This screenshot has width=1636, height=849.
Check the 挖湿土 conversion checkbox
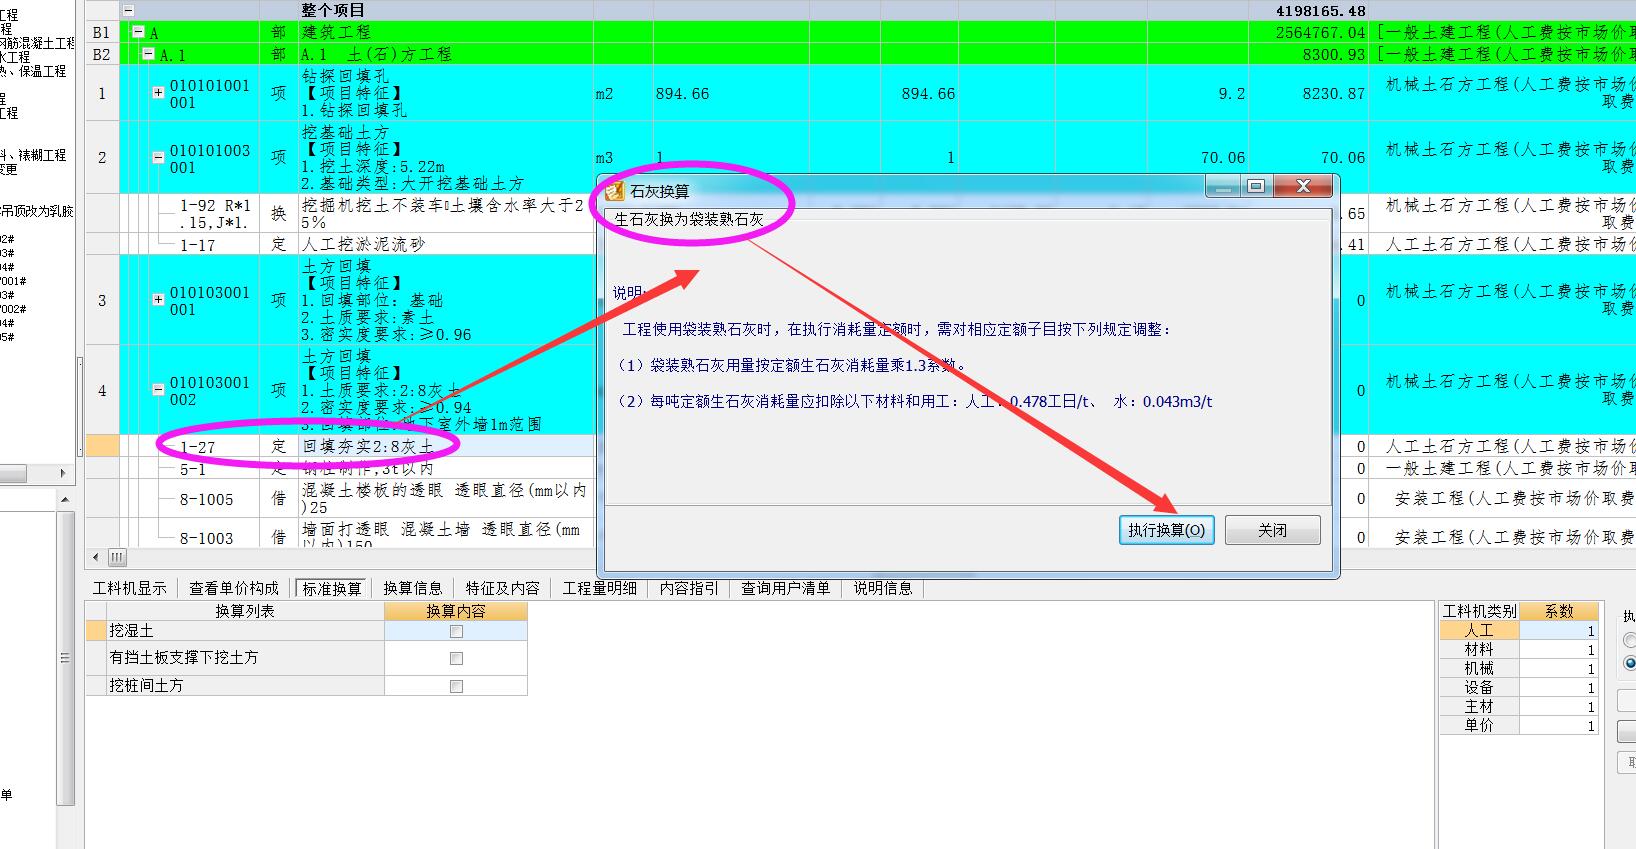pos(456,631)
